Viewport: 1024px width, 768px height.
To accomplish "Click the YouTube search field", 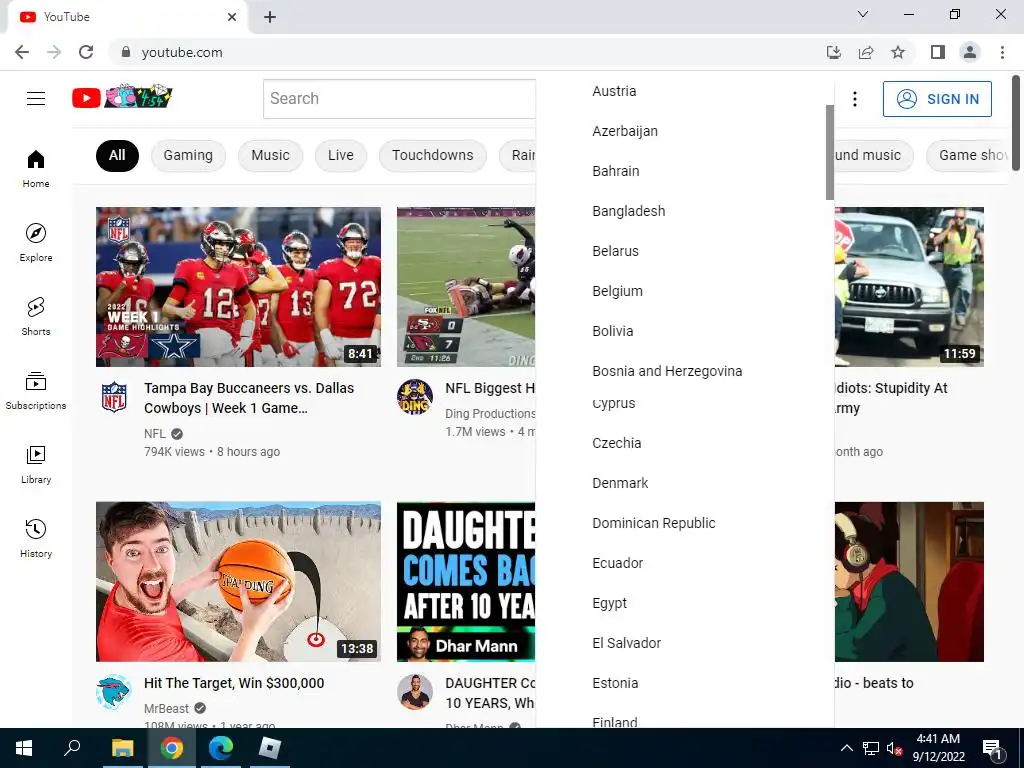I will pos(399,99).
